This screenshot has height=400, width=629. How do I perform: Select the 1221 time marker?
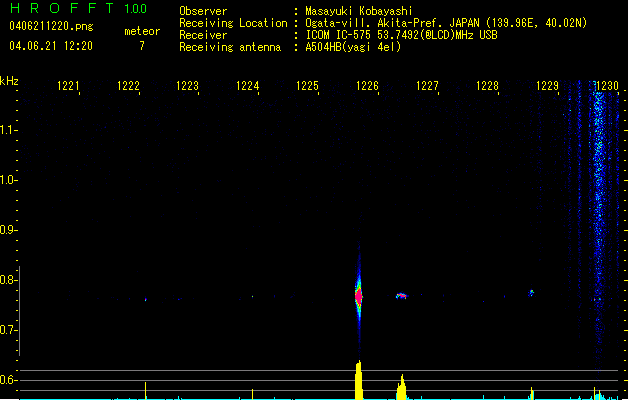tap(68, 87)
